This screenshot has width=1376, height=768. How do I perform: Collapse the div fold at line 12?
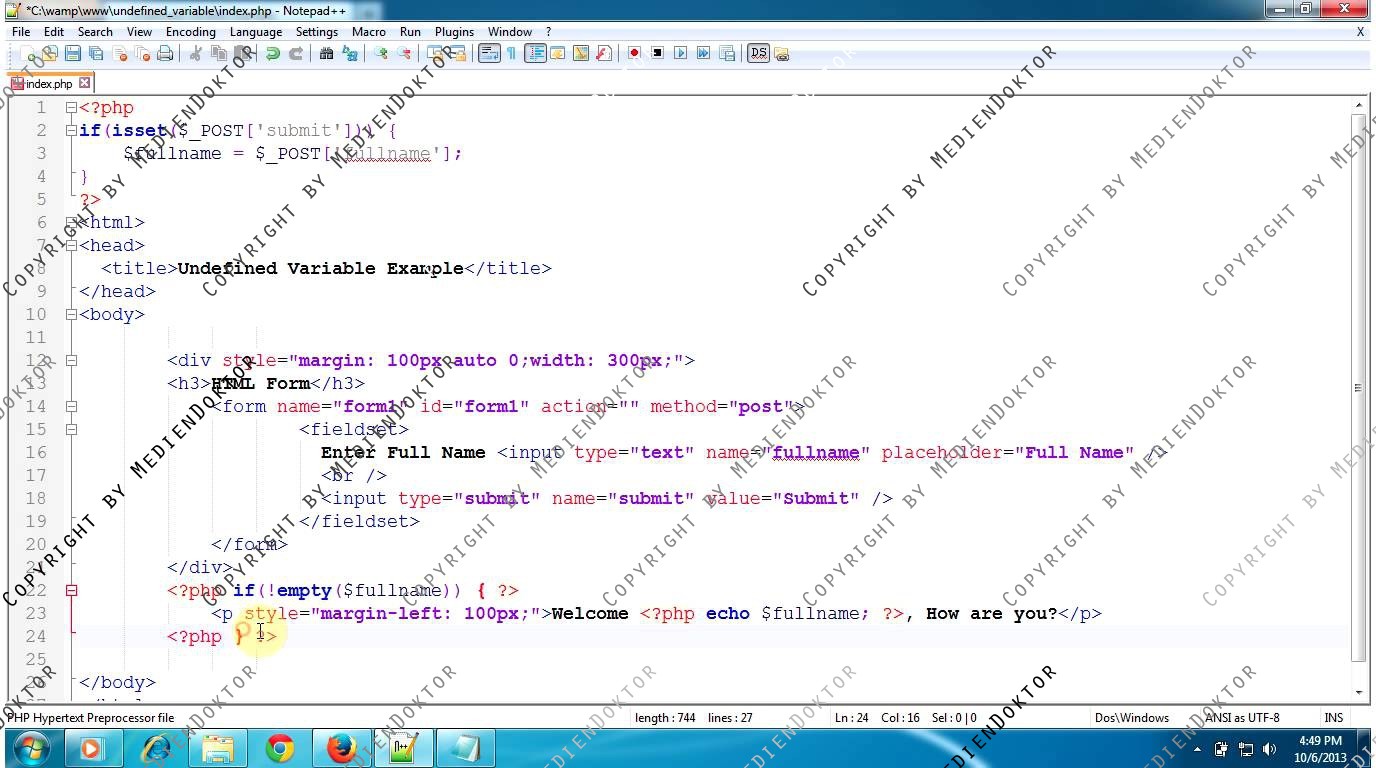coord(71,360)
